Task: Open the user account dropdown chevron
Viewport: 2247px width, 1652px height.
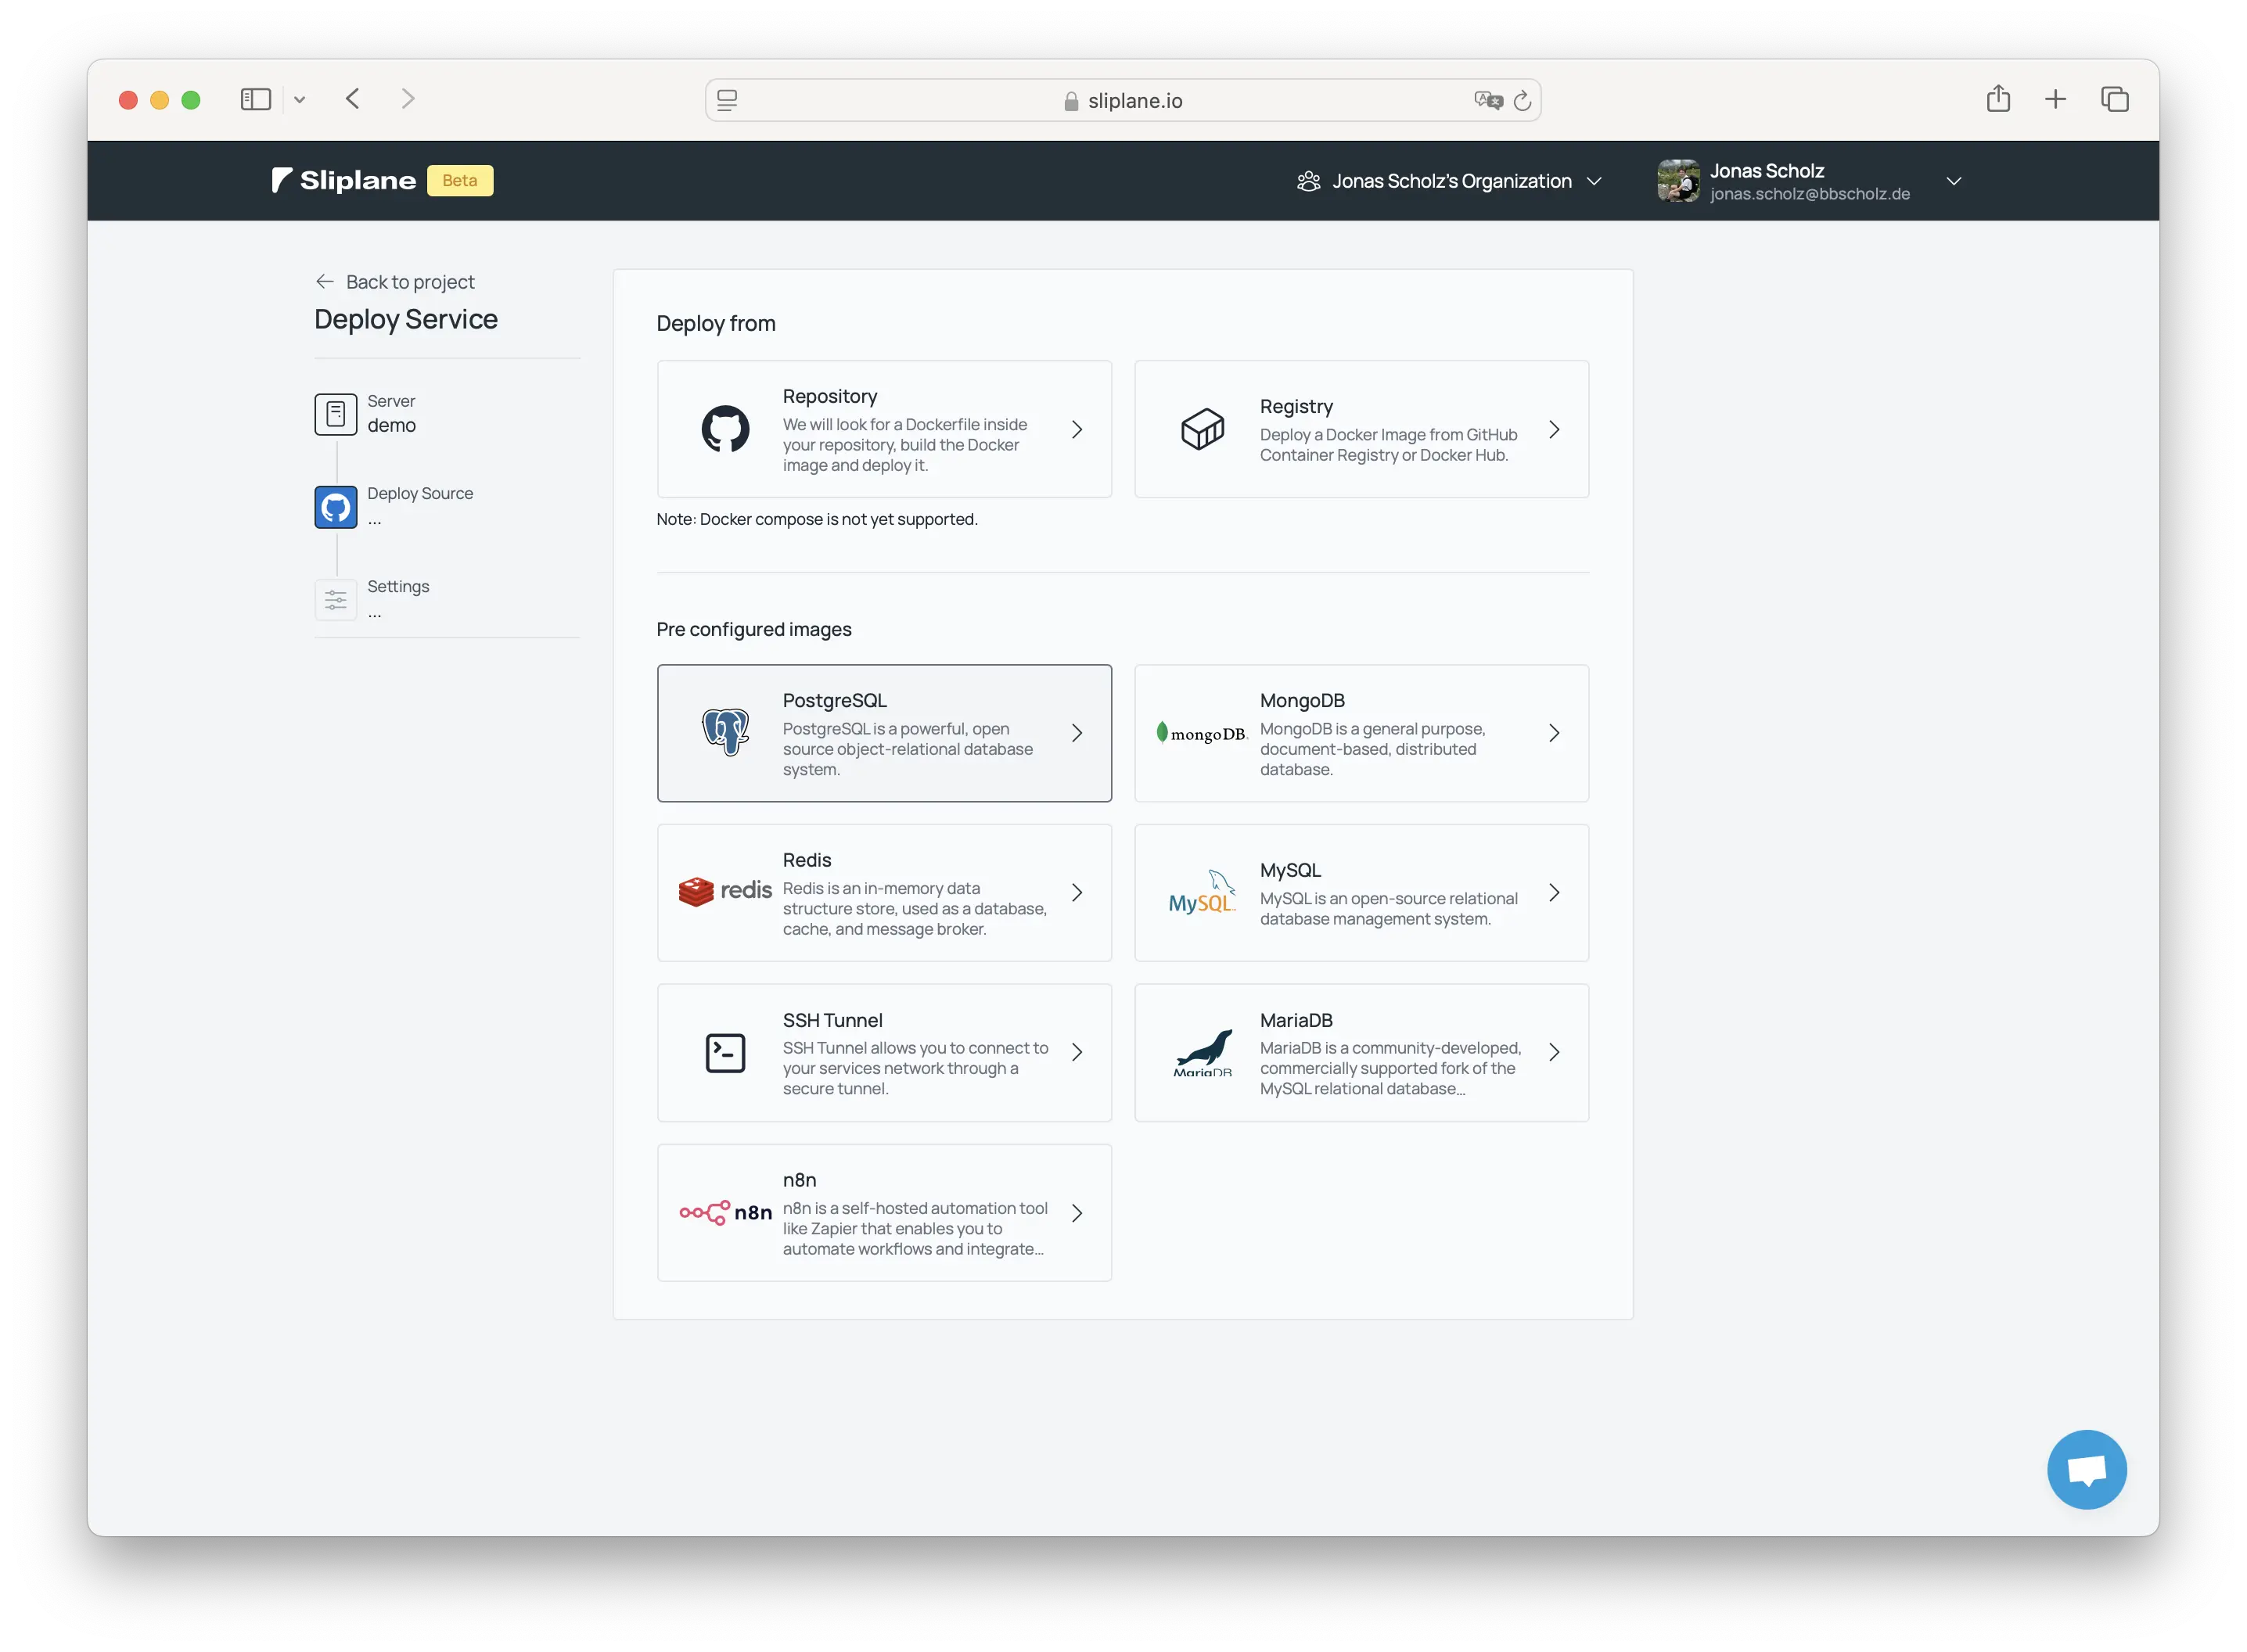Action: click(x=1953, y=181)
